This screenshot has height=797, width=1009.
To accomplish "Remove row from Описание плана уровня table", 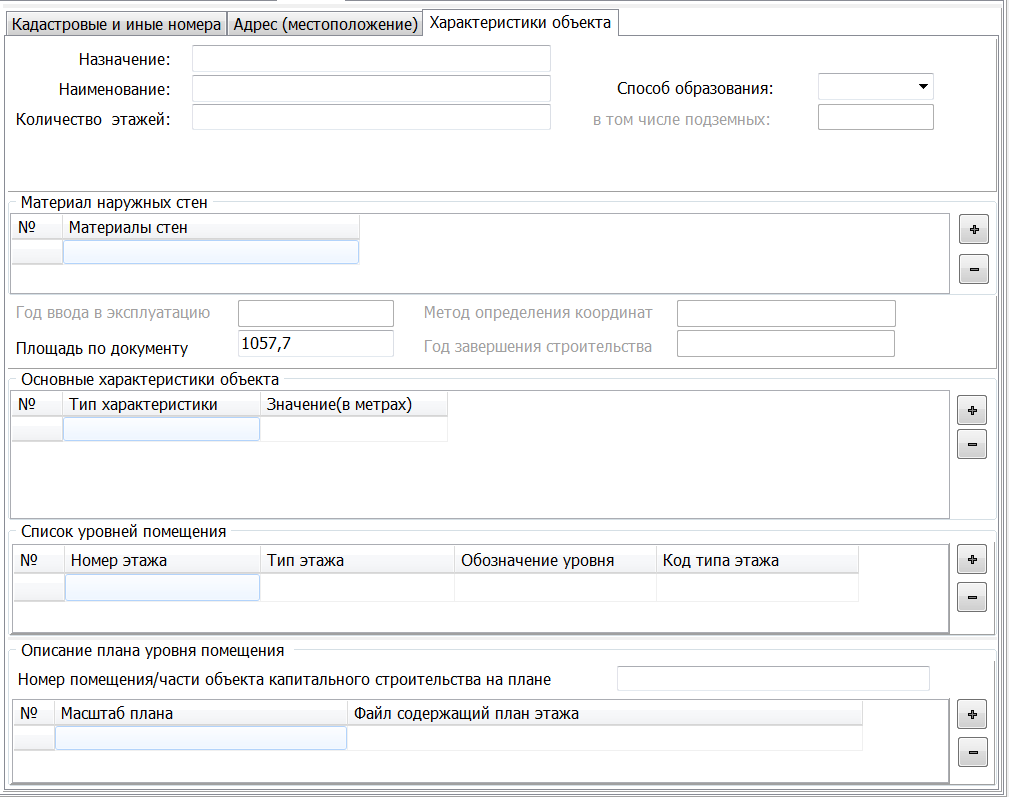I will click(972, 751).
